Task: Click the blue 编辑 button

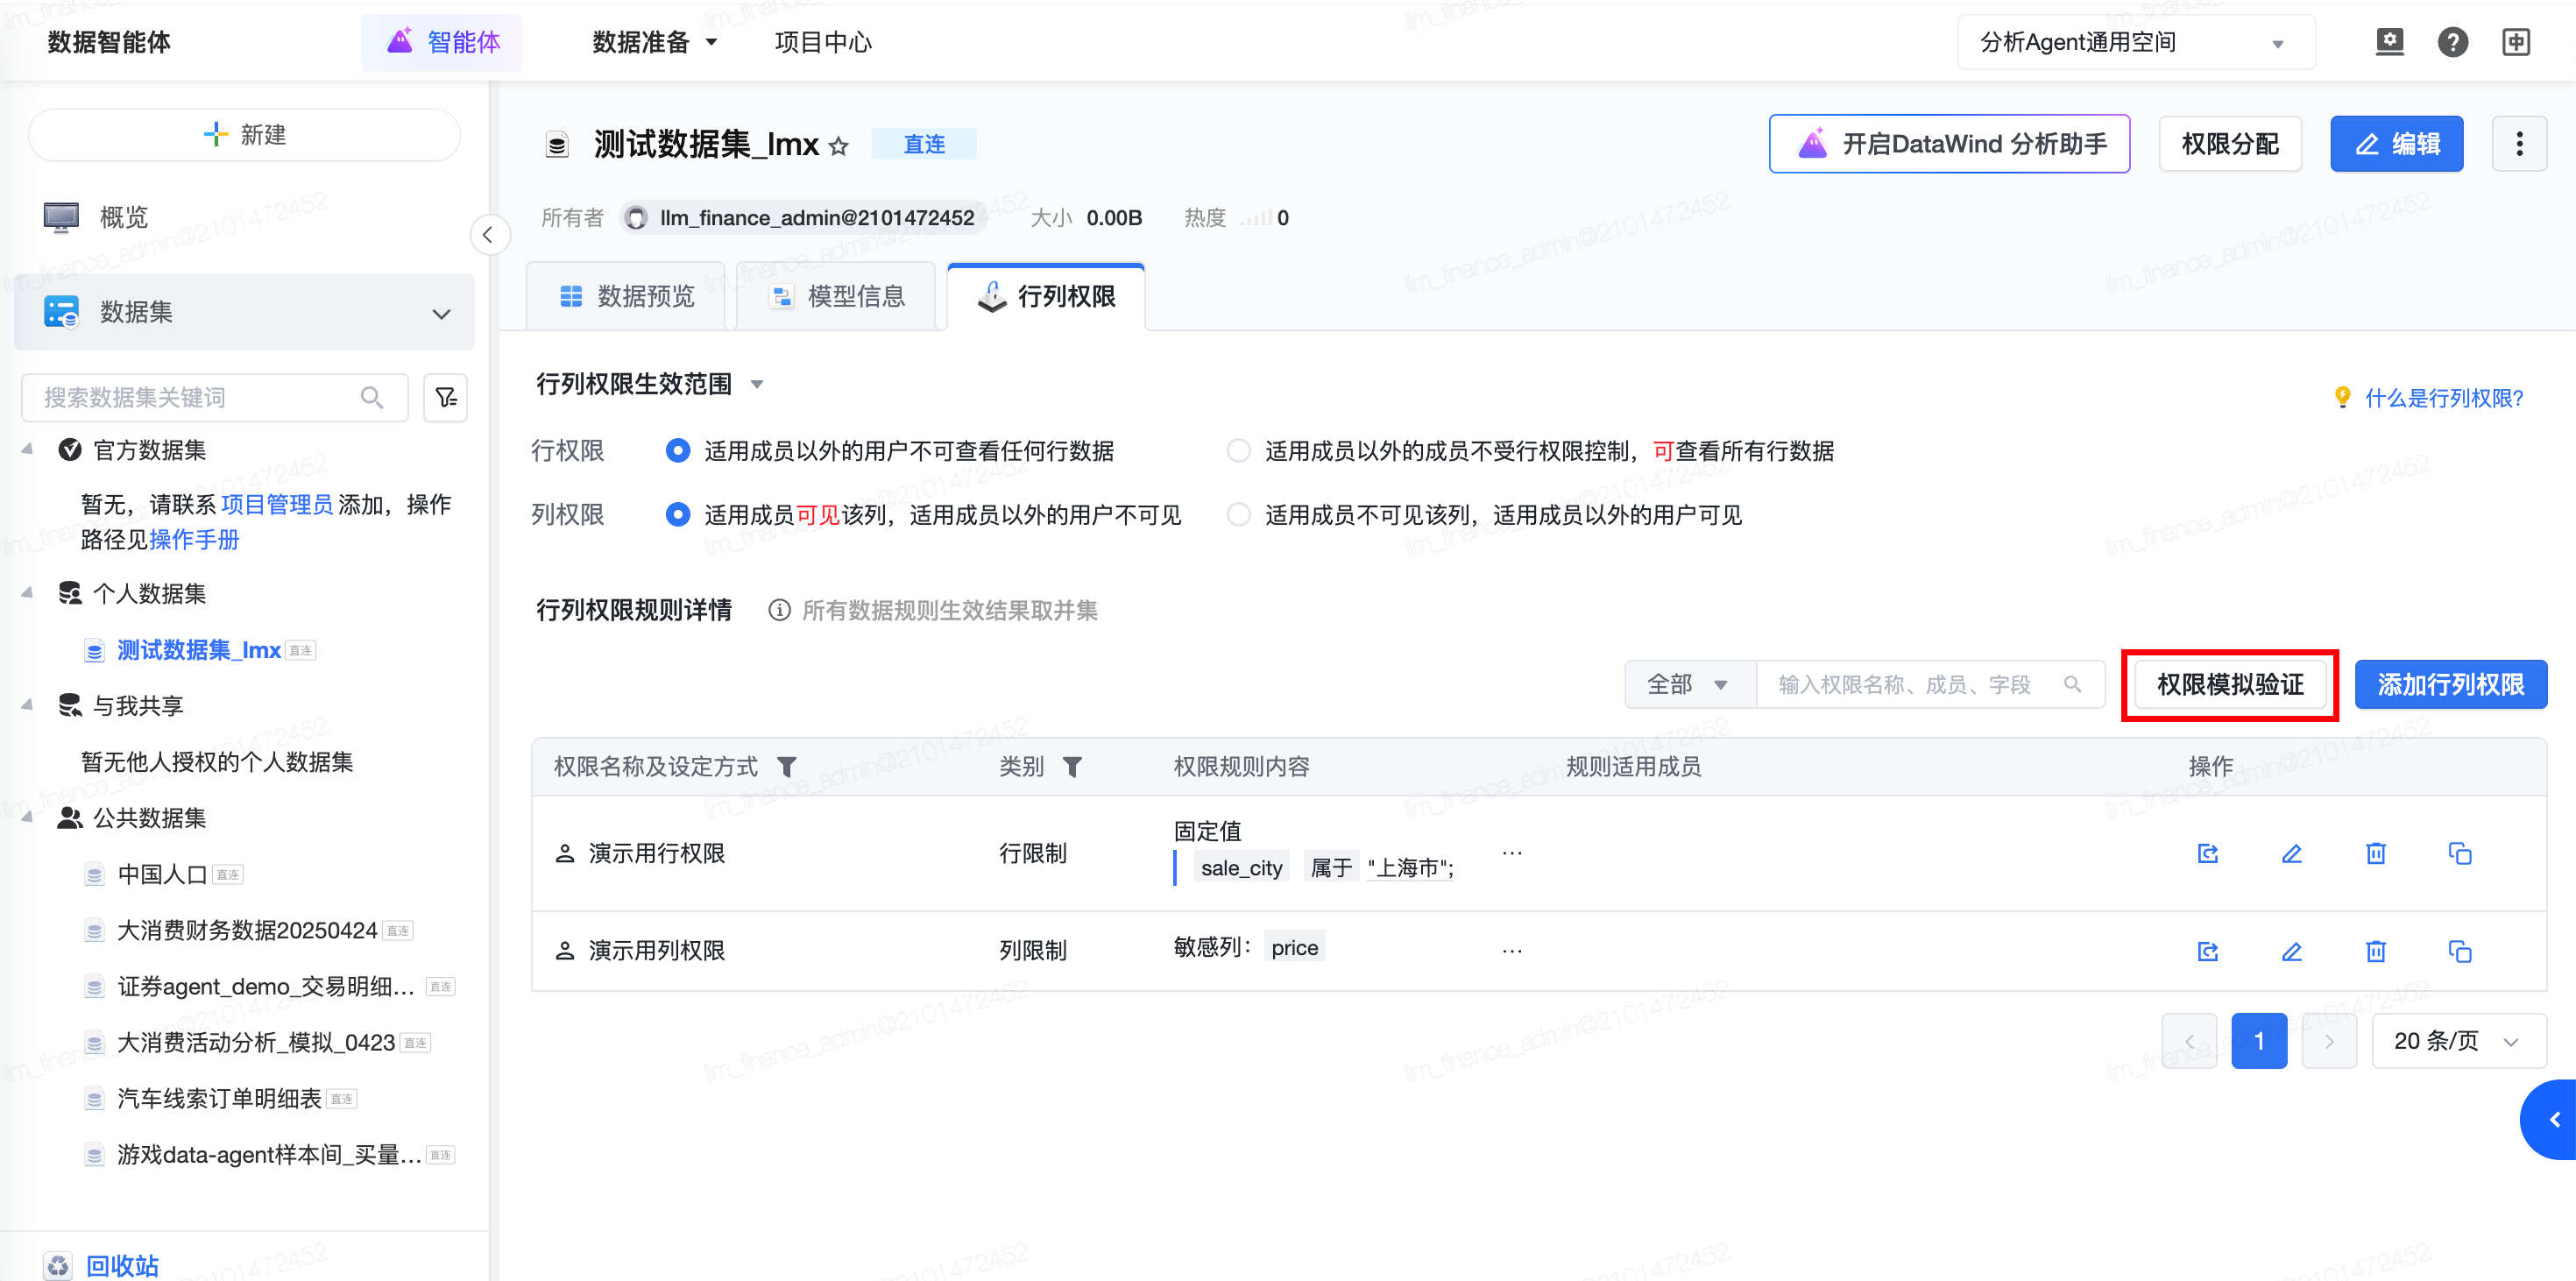Action: pyautogui.click(x=2396, y=144)
